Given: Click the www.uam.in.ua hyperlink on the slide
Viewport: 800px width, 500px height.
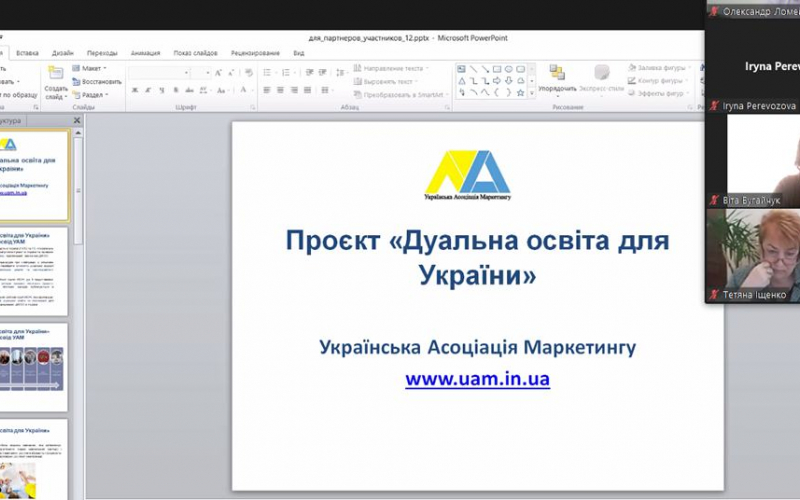Looking at the screenshot, I should coord(478,379).
